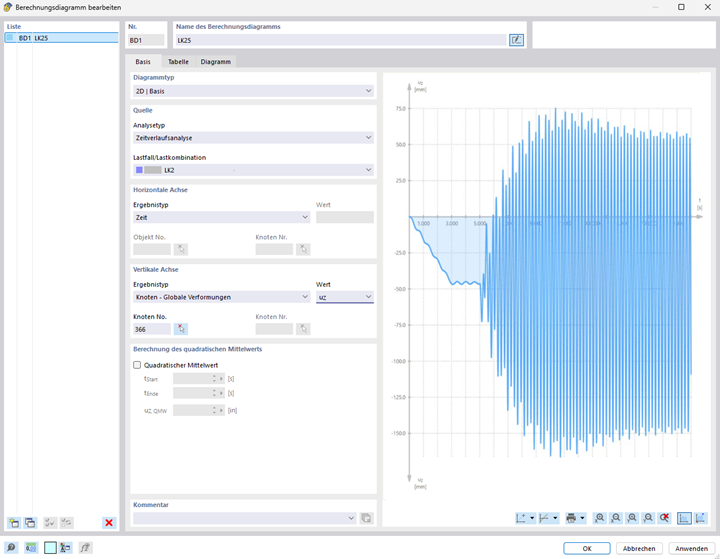
Task: Pick node in graphic next to 366
Action: tap(181, 329)
